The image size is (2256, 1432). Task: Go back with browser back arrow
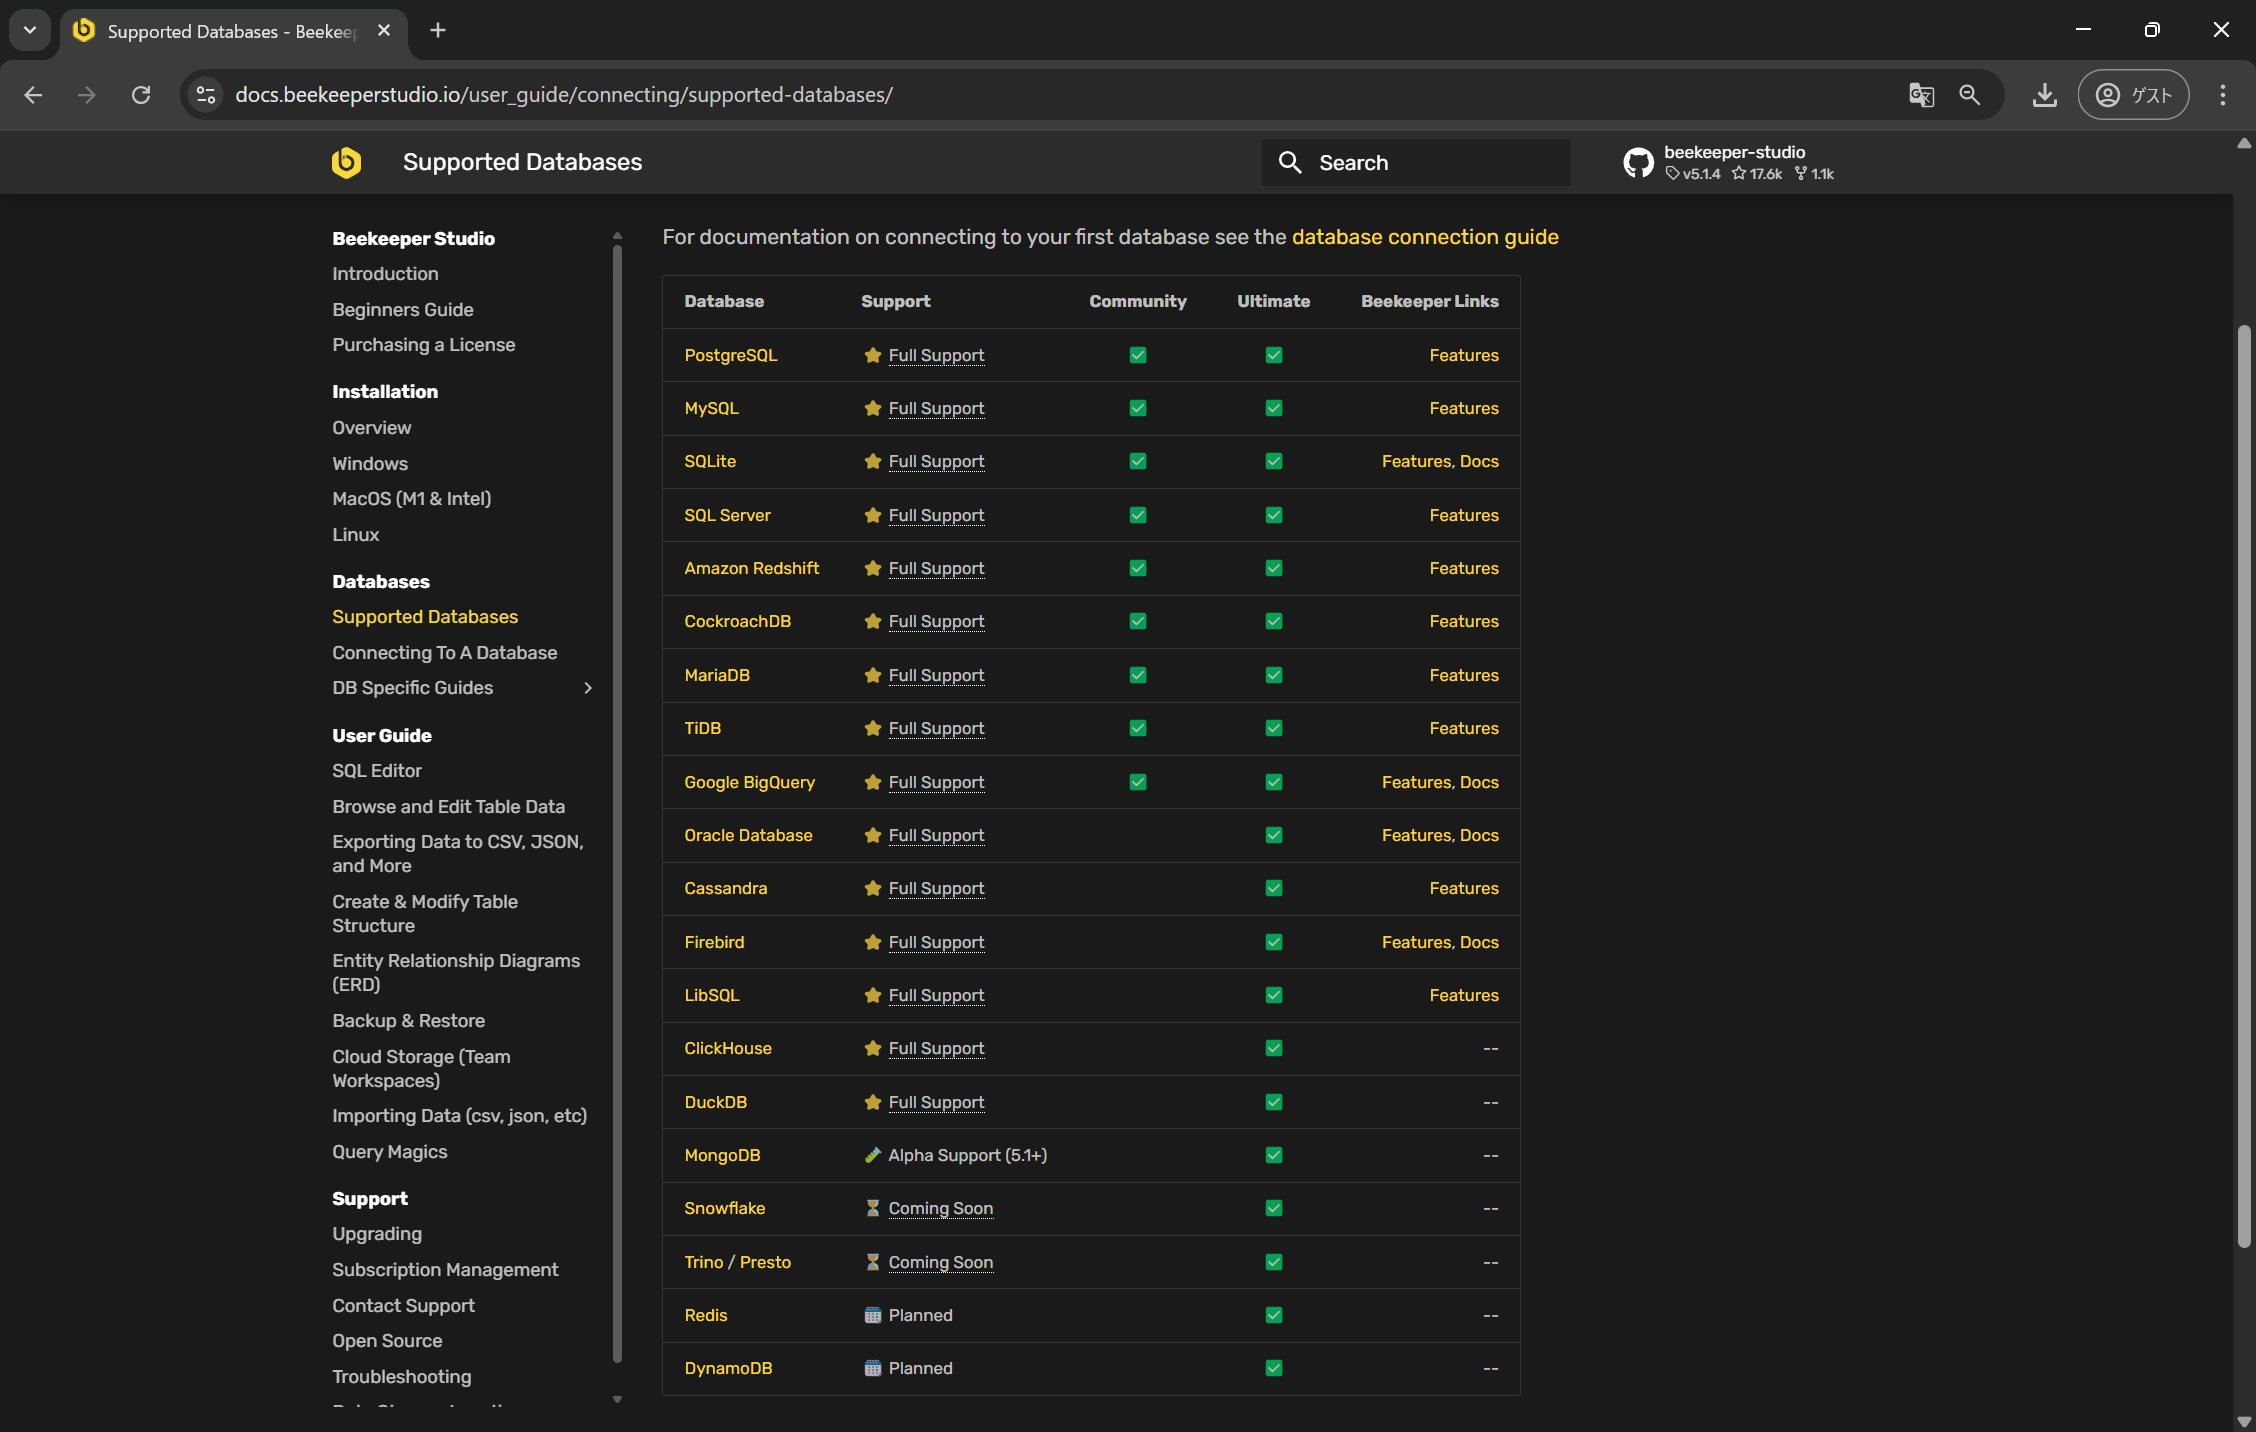click(x=33, y=95)
